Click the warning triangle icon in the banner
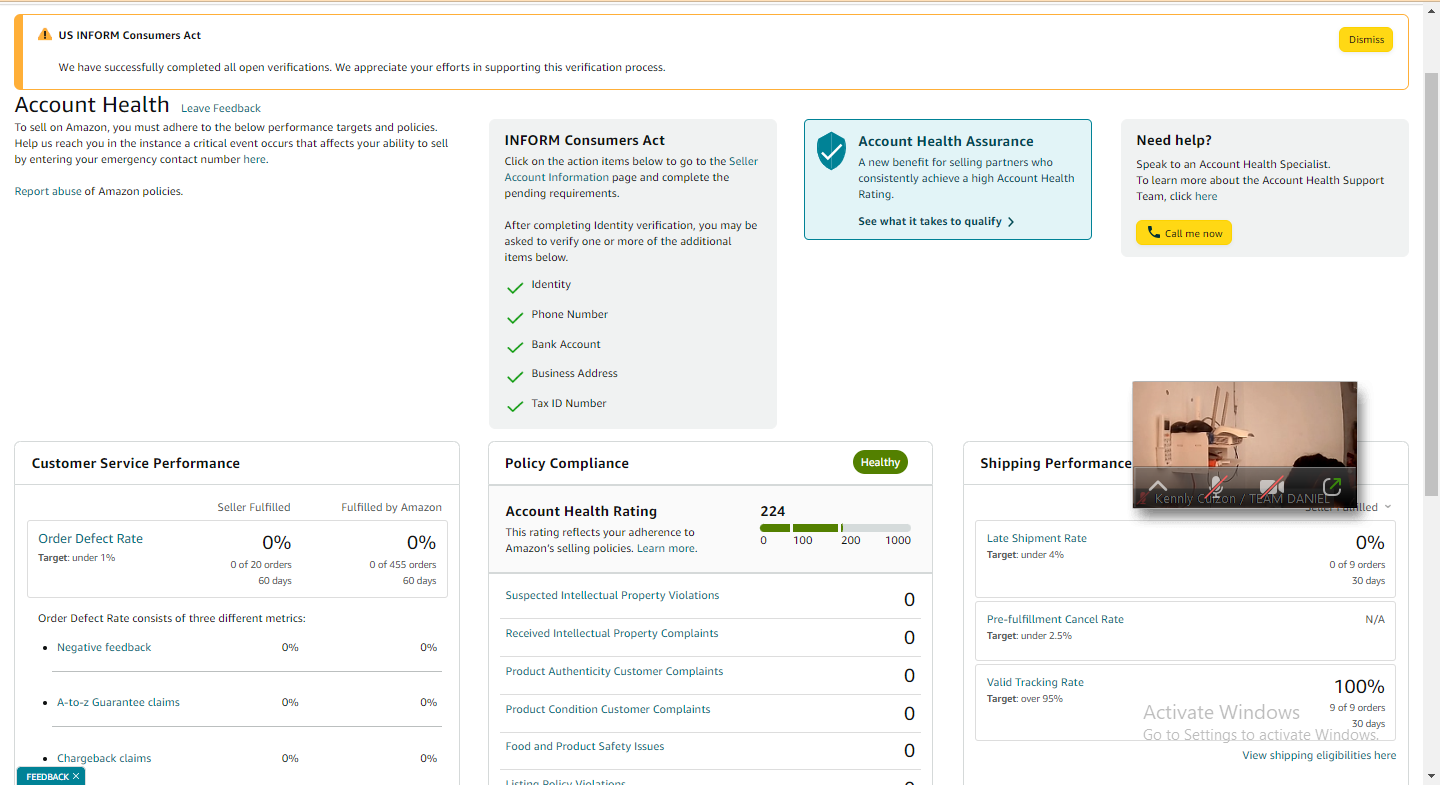 pyautogui.click(x=44, y=35)
